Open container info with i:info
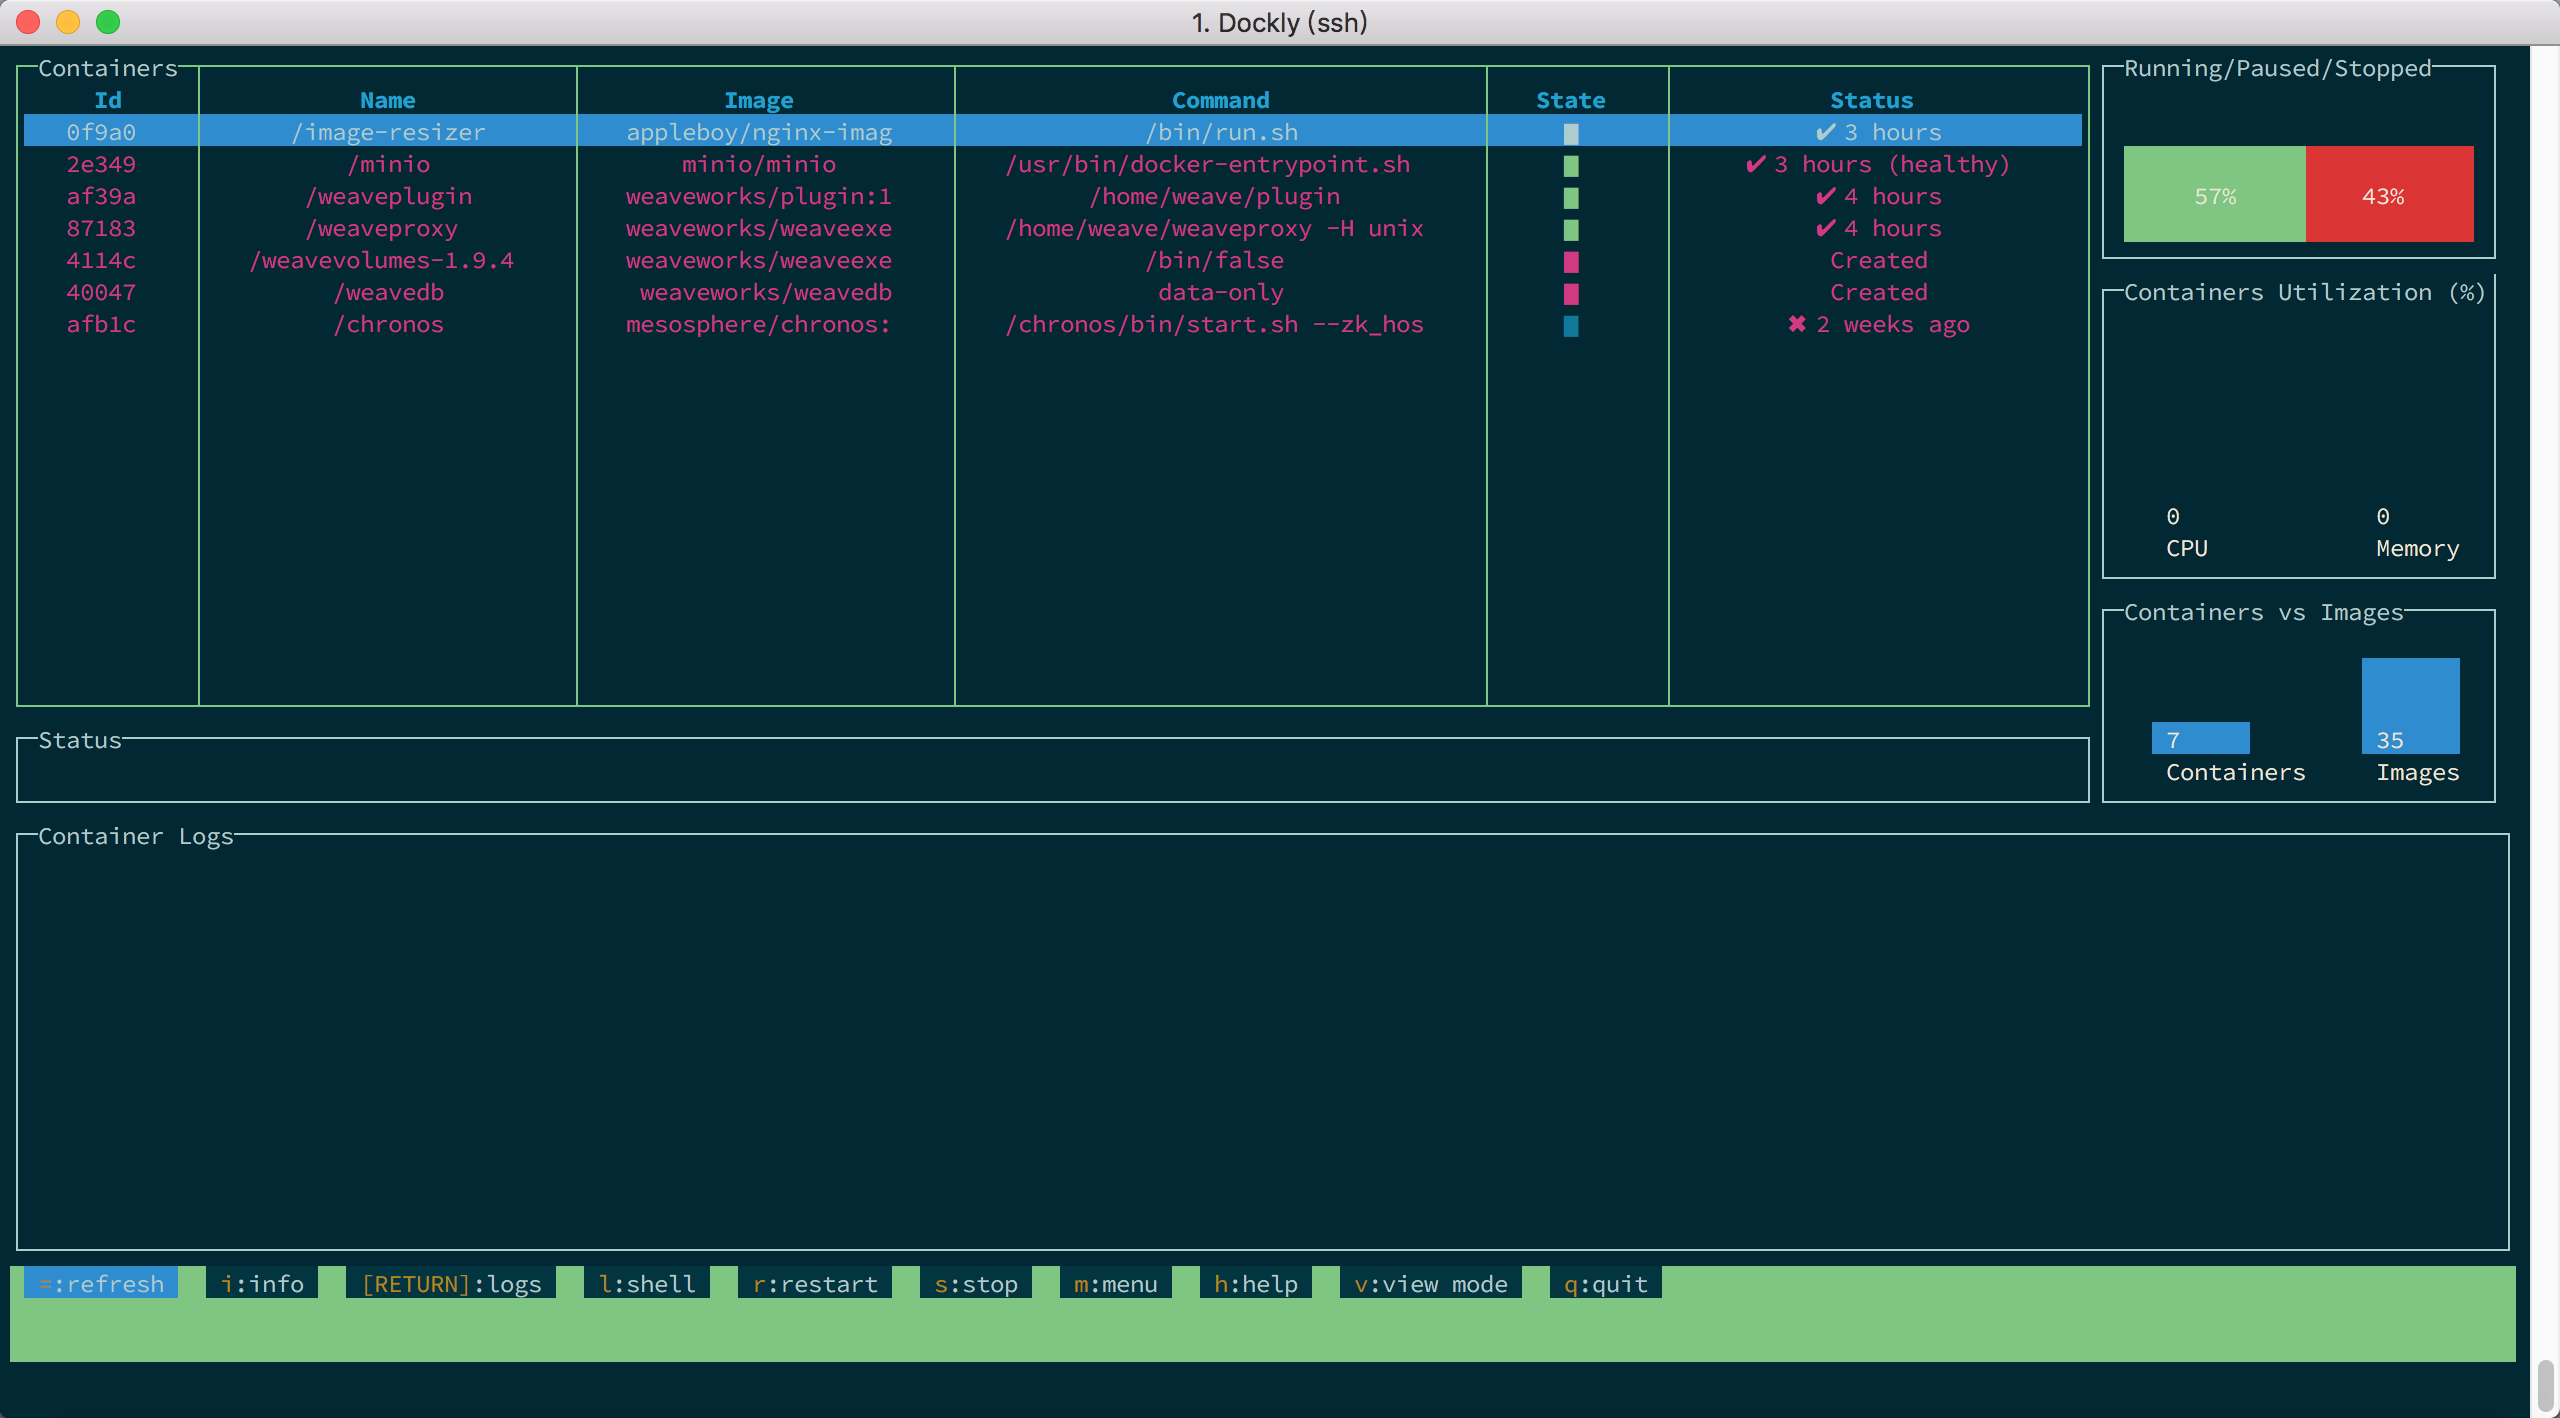This screenshot has width=2560, height=1418. tap(262, 1283)
